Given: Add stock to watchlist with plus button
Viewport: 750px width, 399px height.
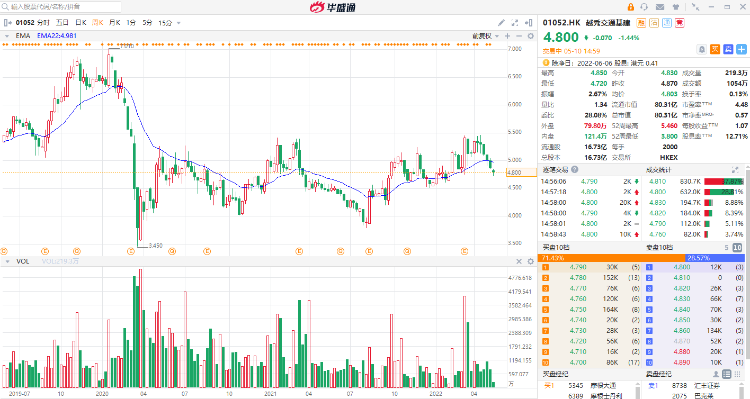Looking at the screenshot, I should [x=741, y=49].
